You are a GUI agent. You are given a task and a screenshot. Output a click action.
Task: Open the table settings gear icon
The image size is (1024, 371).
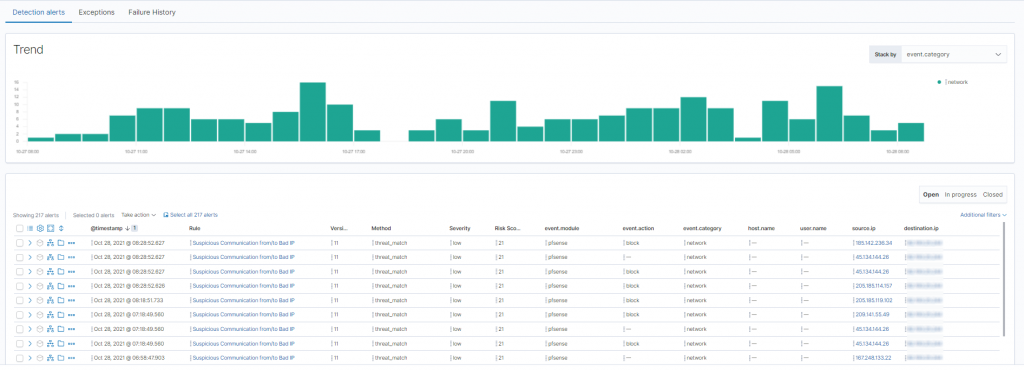(x=40, y=228)
